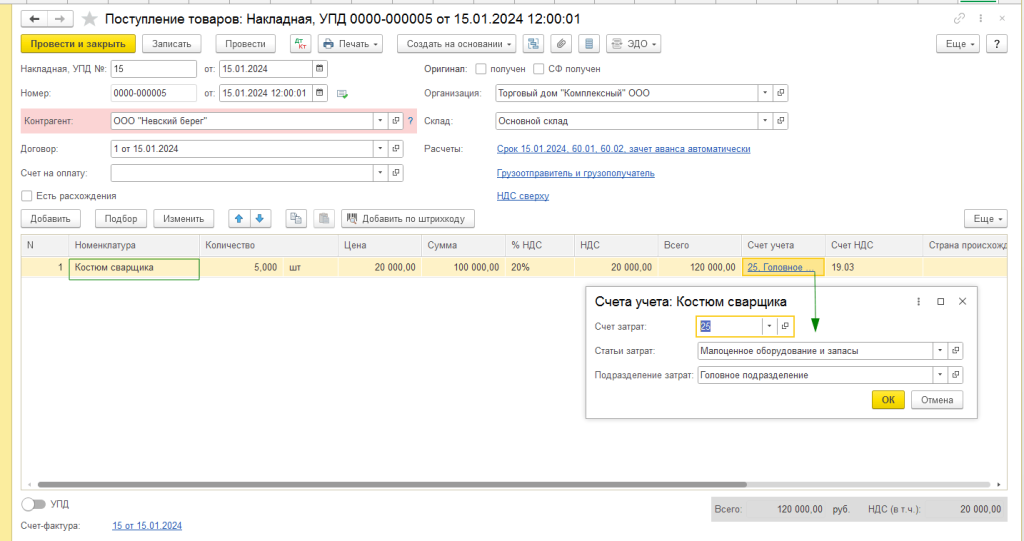The image size is (1024, 541).
Task: Enable the Есть расхождения checkbox
Action: pos(27,196)
